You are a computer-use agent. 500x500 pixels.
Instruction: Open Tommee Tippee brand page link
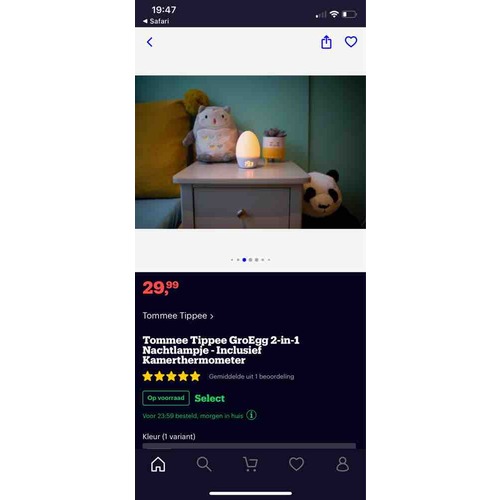point(175,316)
